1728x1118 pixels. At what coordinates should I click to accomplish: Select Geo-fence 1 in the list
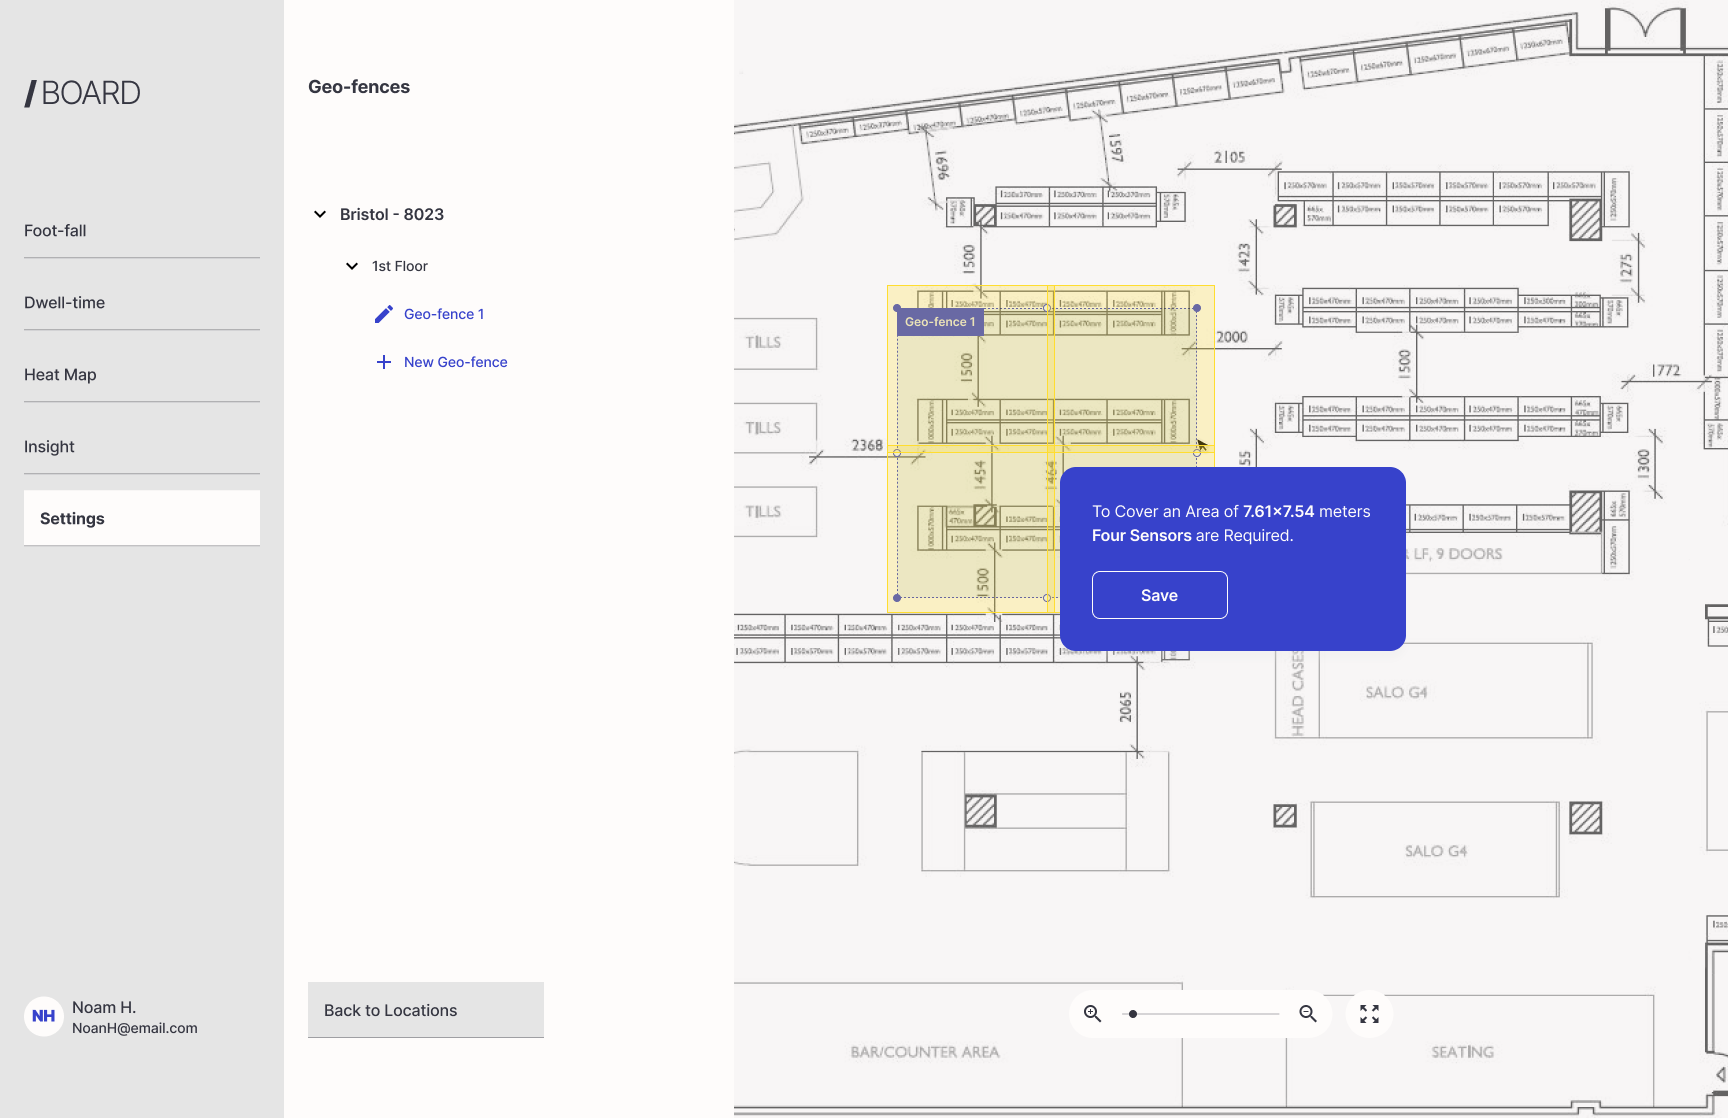(444, 314)
